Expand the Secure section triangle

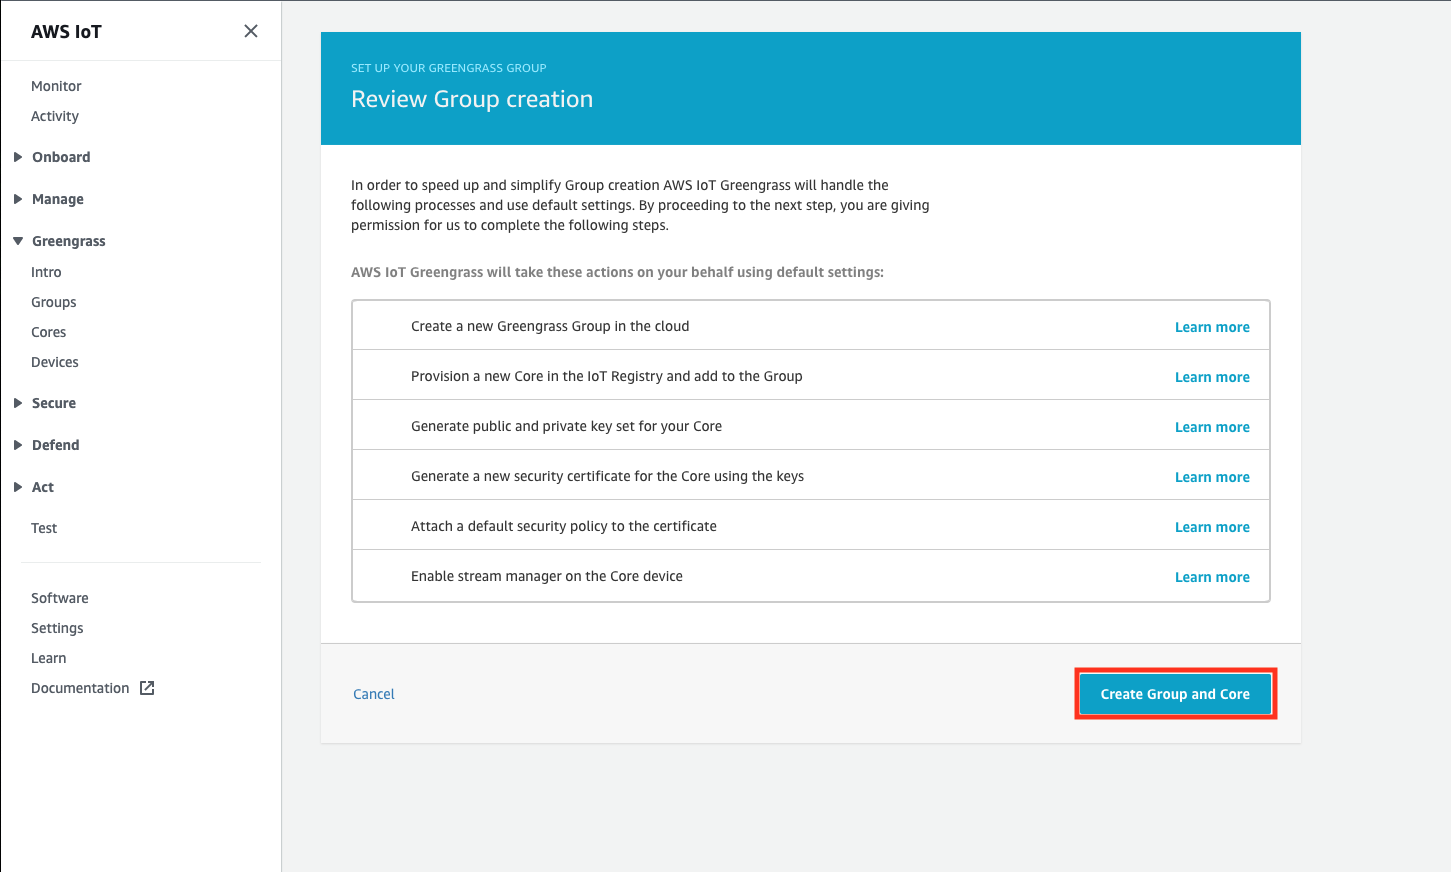[x=18, y=403]
